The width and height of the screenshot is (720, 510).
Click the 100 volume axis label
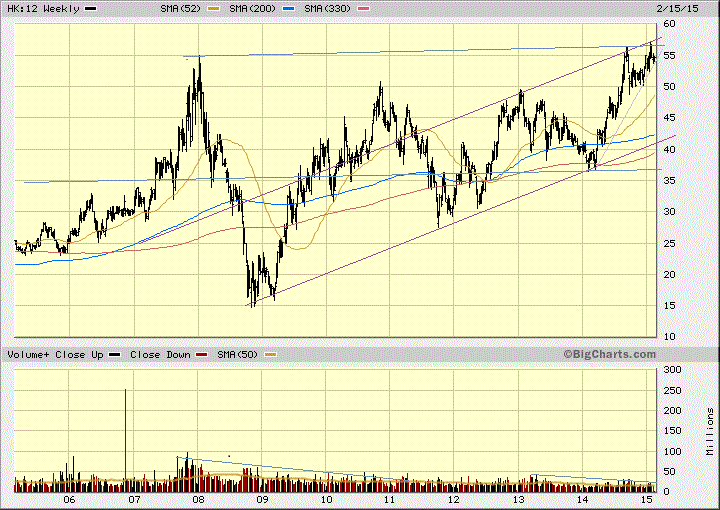click(673, 452)
